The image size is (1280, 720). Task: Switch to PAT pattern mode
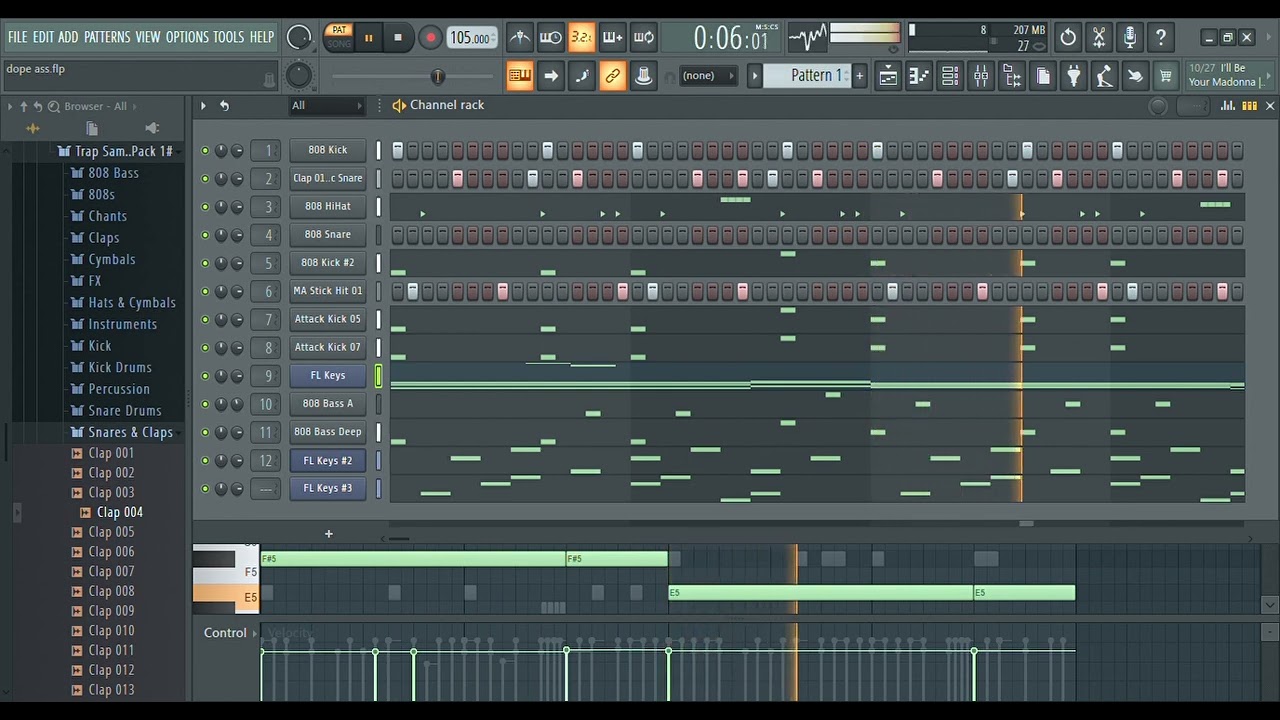pyautogui.click(x=339, y=30)
